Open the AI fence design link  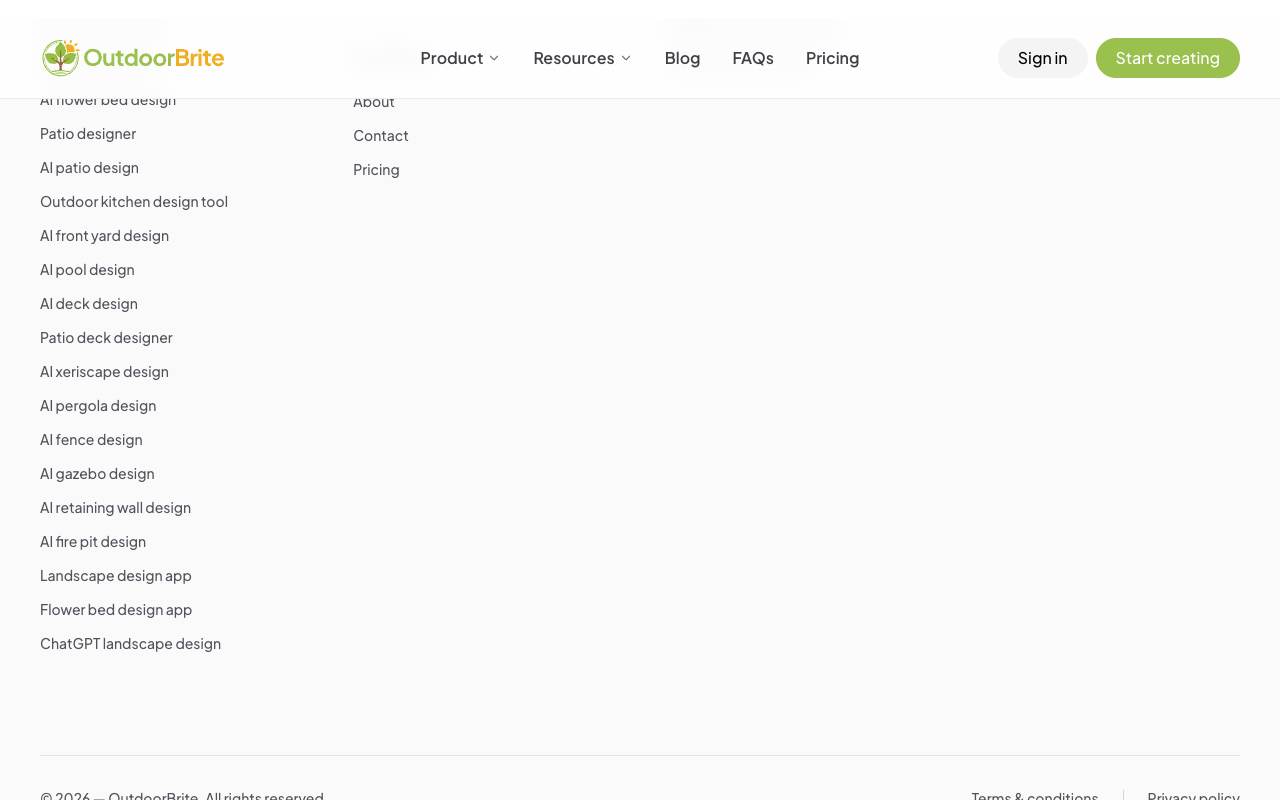click(91, 439)
